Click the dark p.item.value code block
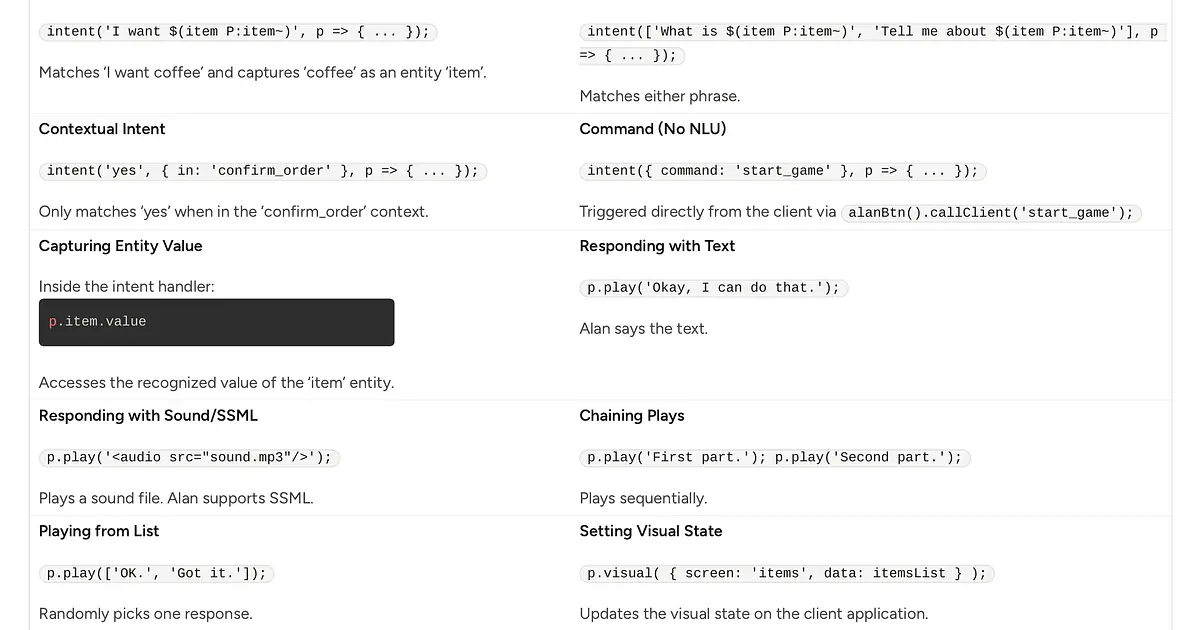Viewport: 1200px width, 630px height. coord(216,322)
